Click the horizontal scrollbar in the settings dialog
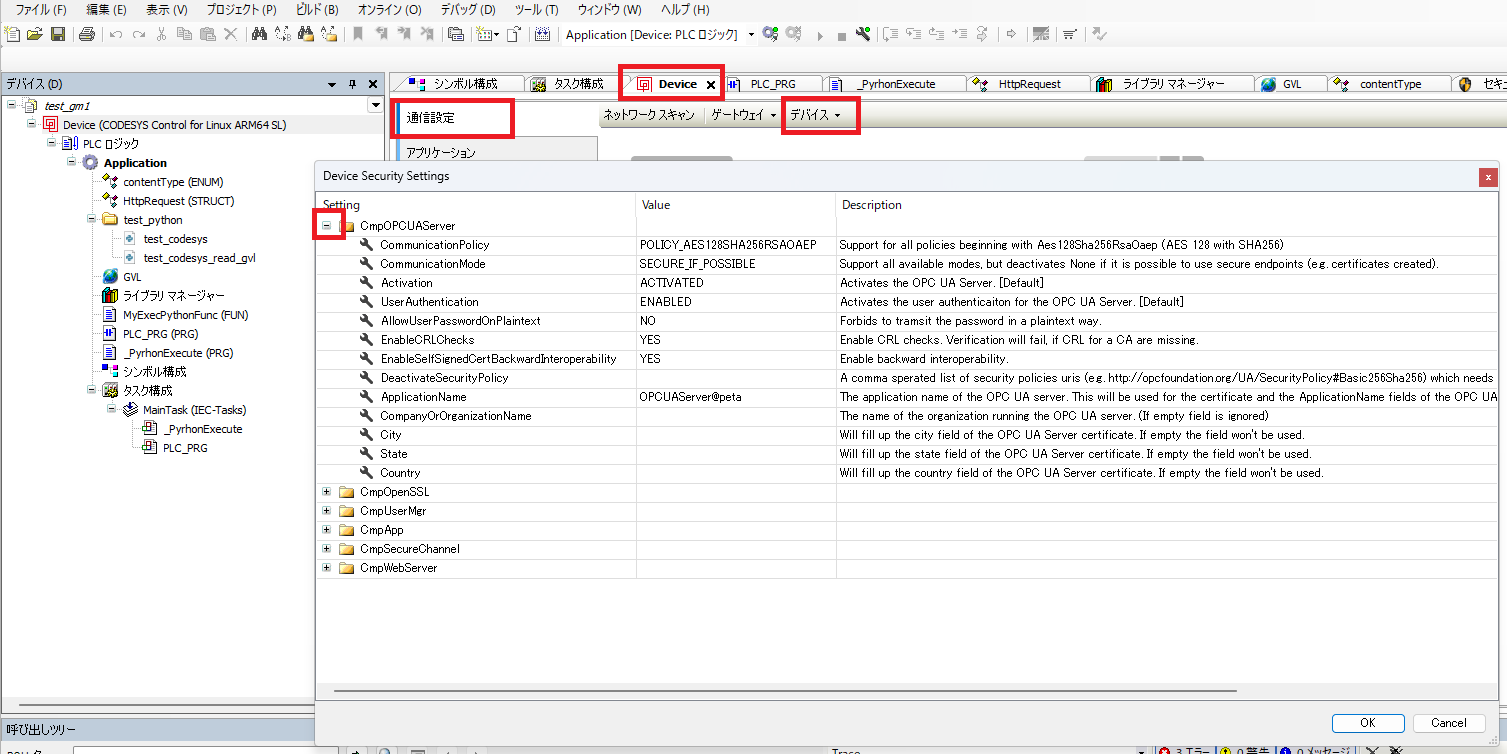This screenshot has height=754, width=1507. [785, 690]
